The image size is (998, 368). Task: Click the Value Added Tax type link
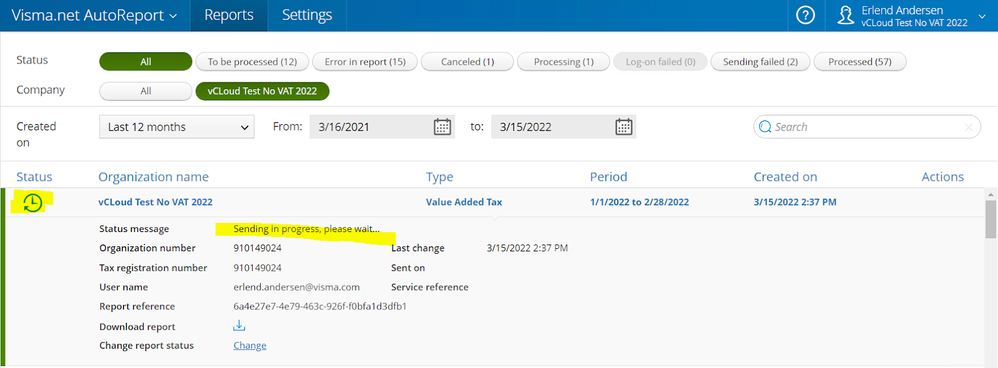(x=464, y=202)
